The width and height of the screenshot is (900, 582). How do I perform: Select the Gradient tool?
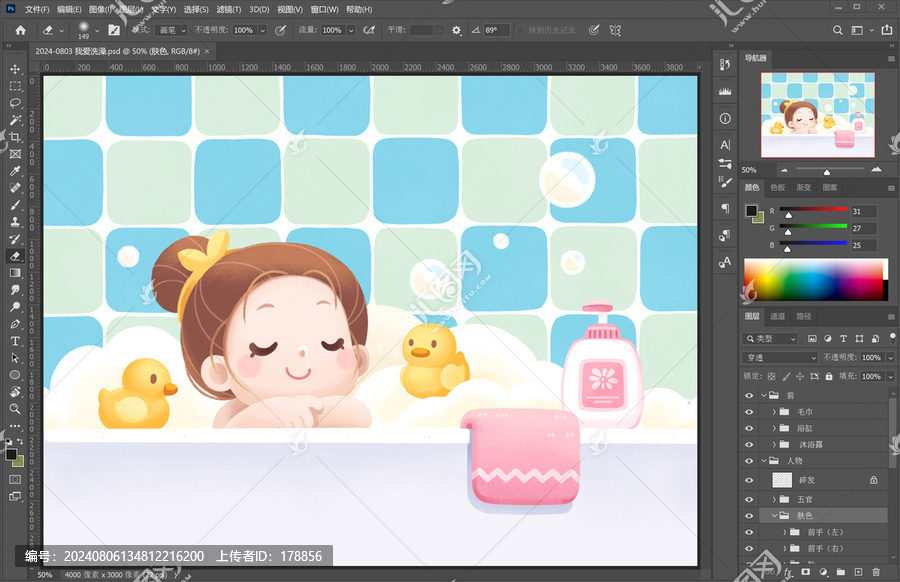[x=15, y=273]
